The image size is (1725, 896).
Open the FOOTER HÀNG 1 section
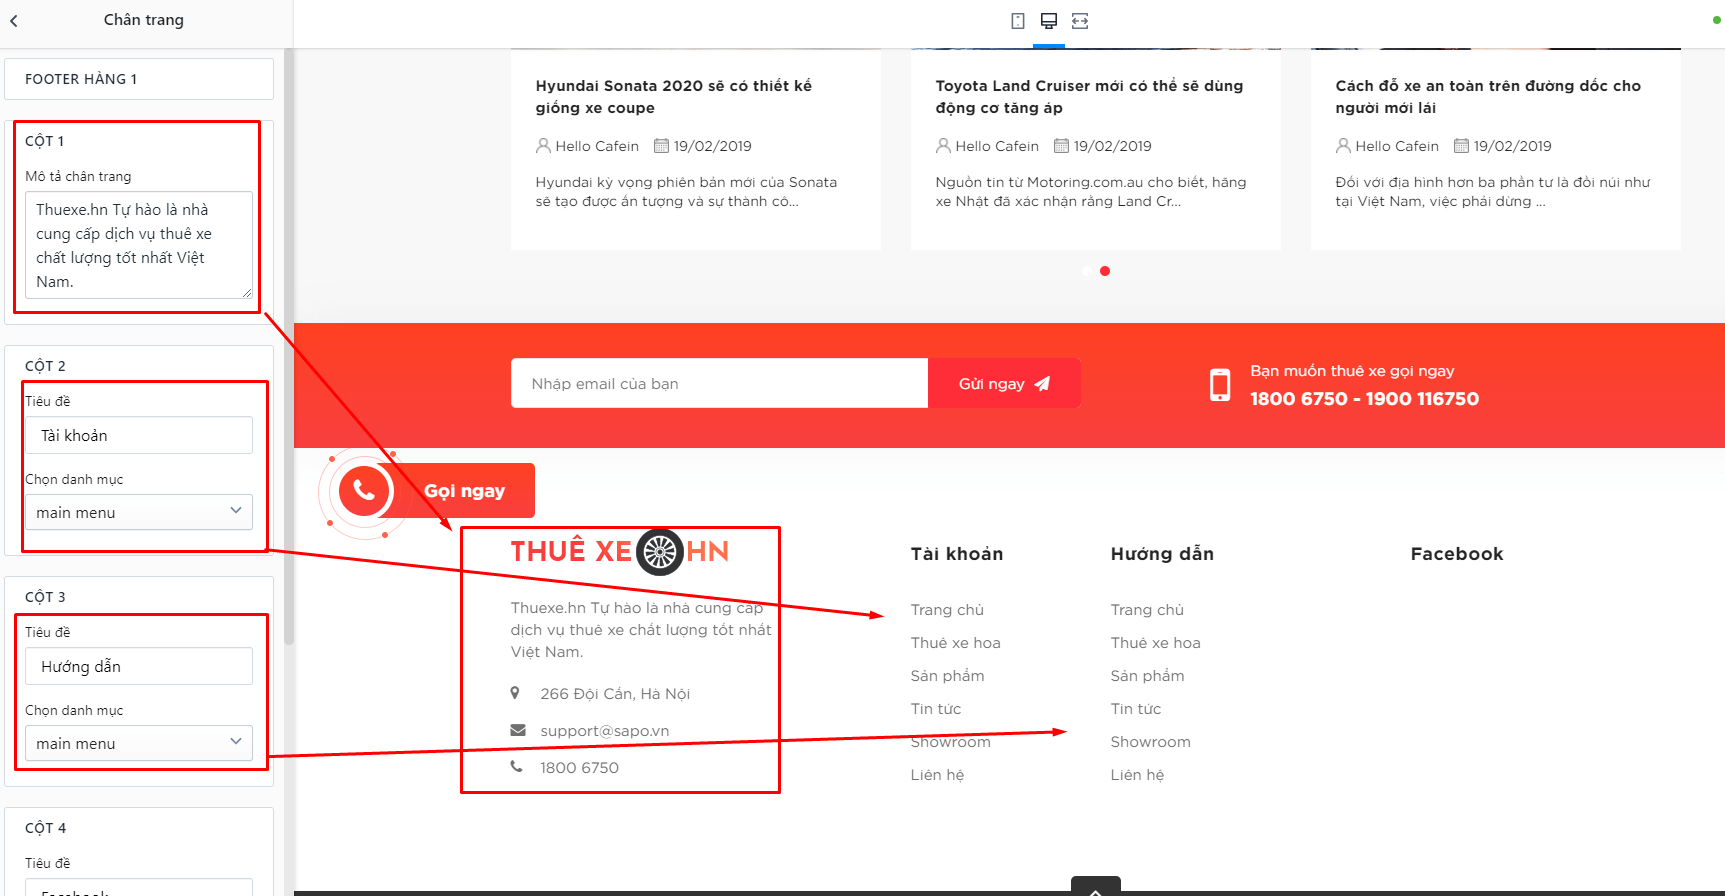click(x=139, y=79)
